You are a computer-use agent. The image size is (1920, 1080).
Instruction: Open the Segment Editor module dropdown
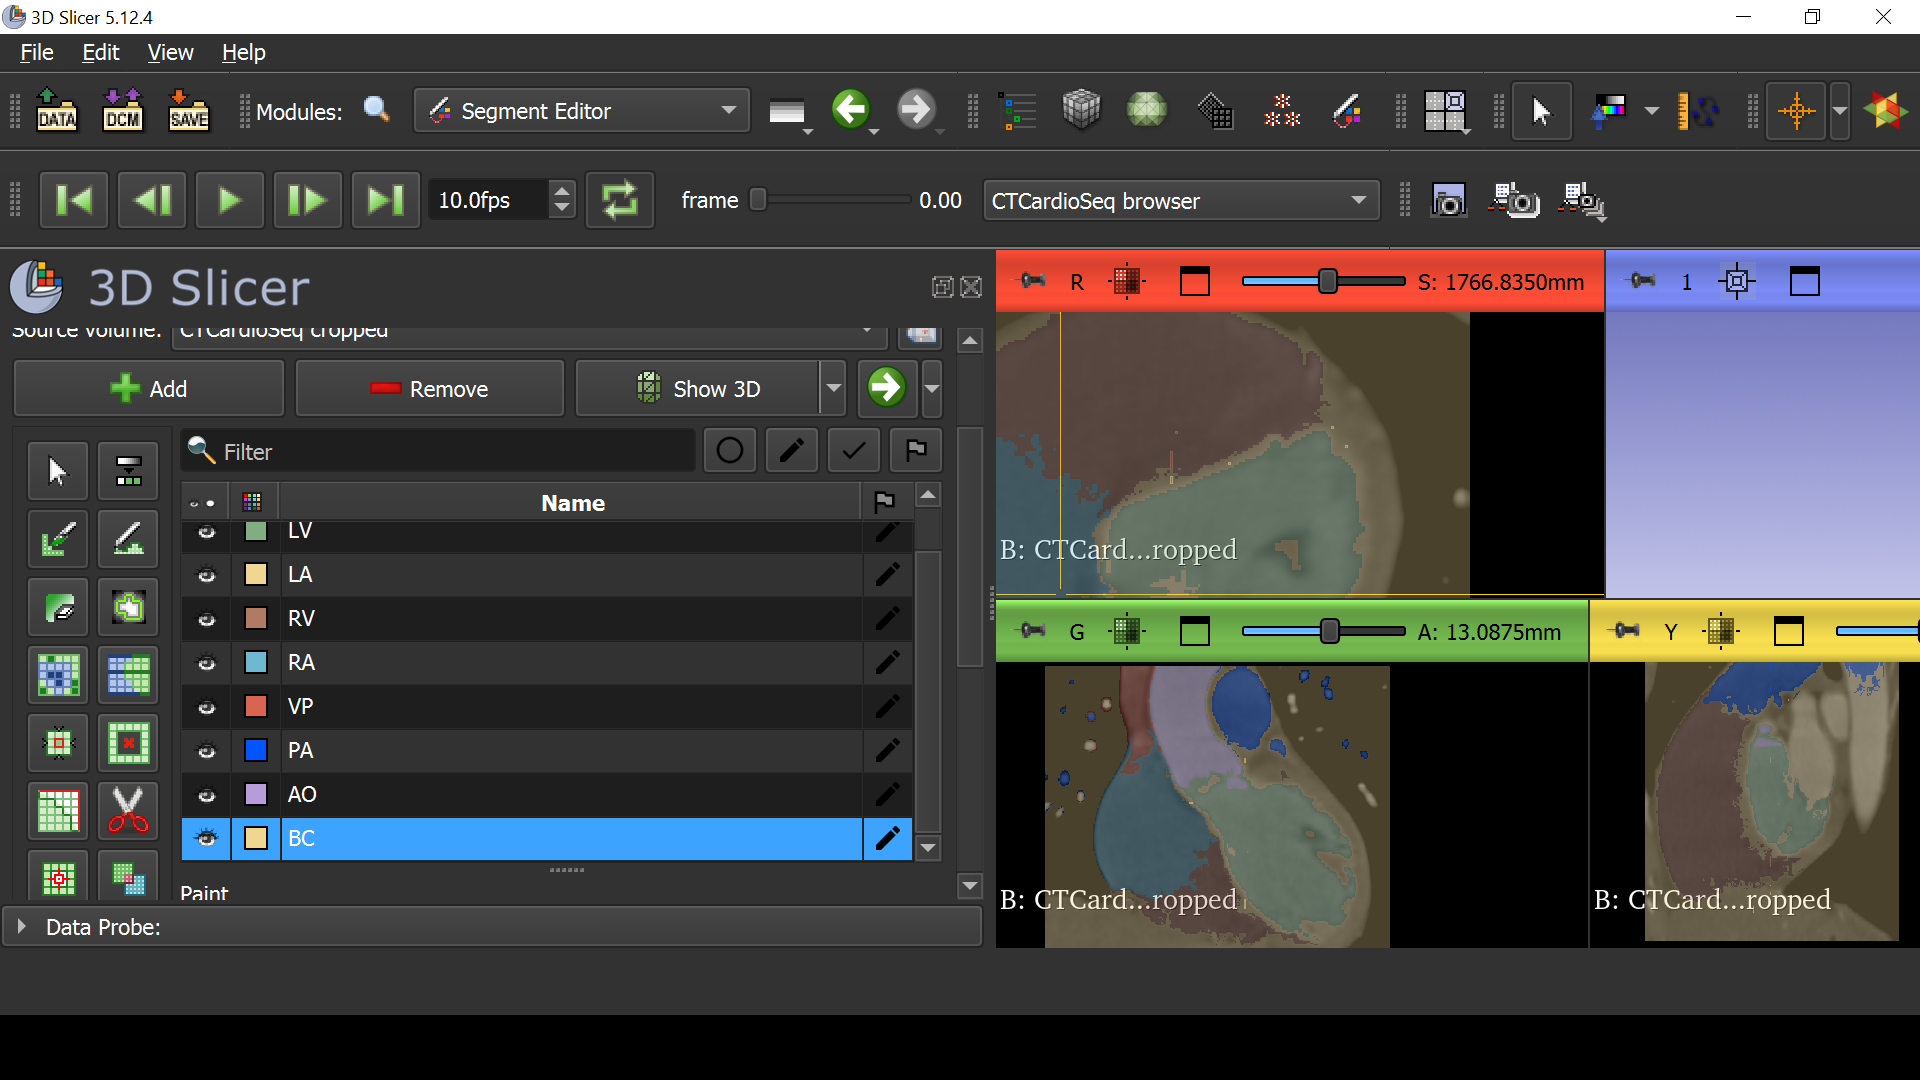[x=583, y=110]
